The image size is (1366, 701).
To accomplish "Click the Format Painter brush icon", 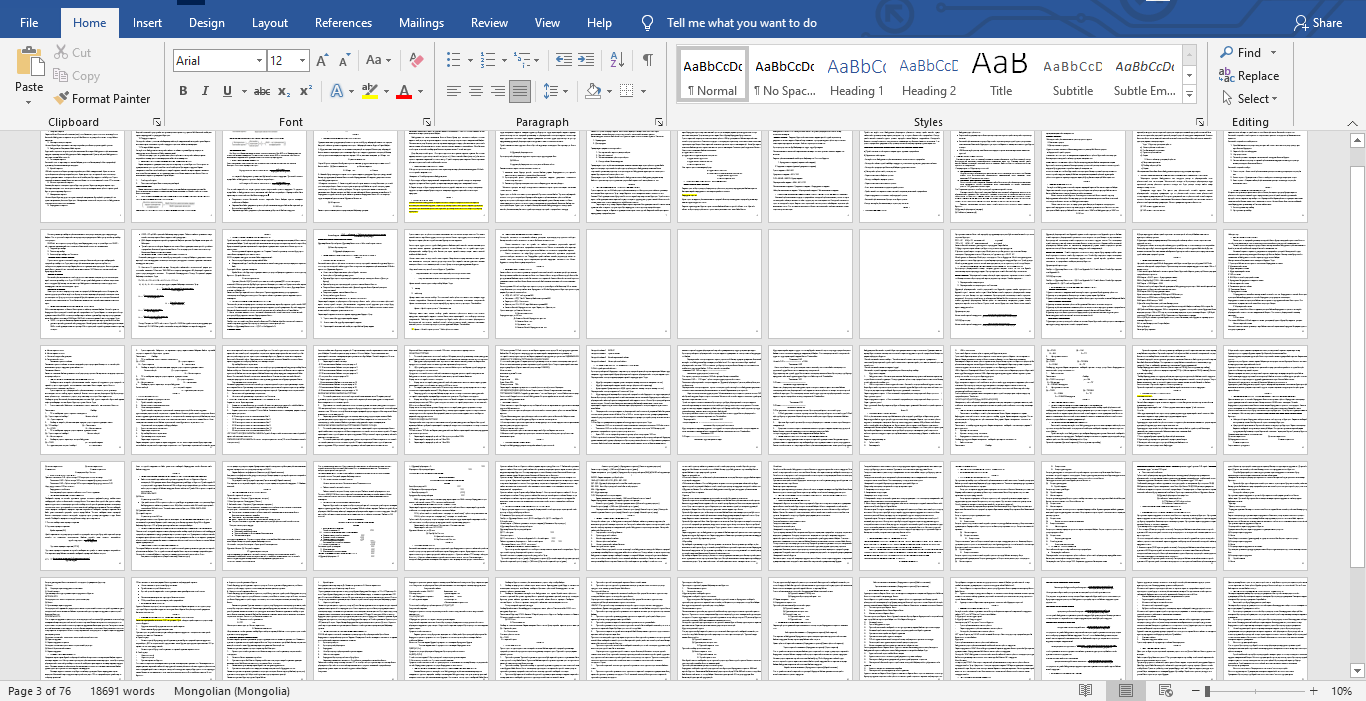I will tap(61, 99).
